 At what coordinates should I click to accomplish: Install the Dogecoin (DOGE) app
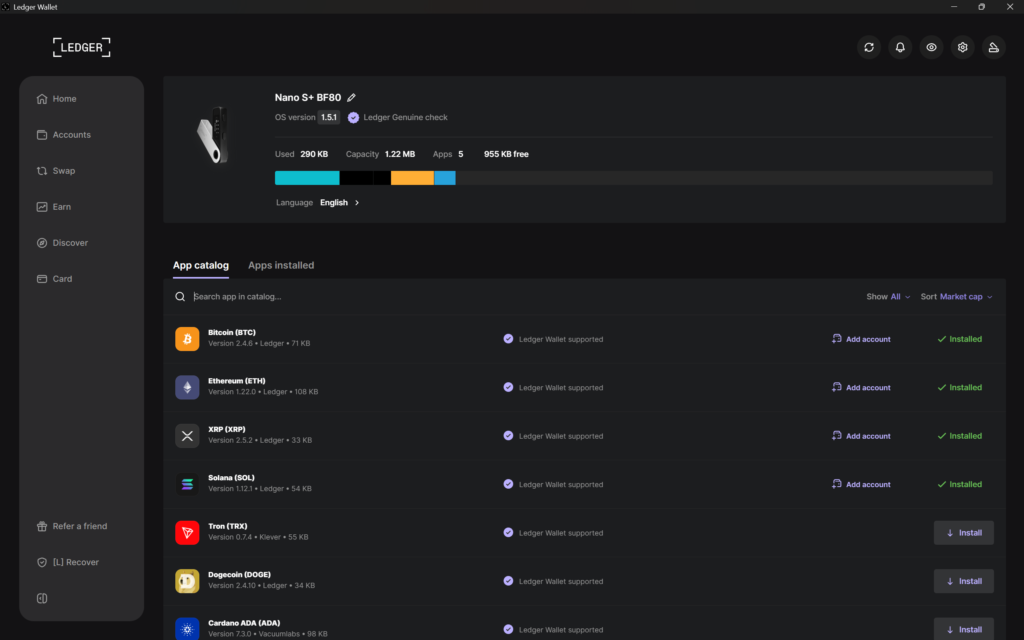(963, 581)
